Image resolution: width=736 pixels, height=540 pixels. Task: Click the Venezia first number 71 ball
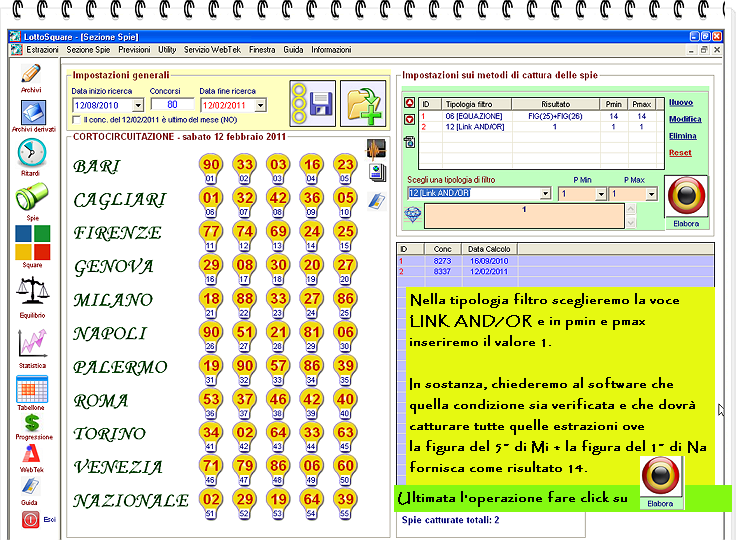(211, 466)
